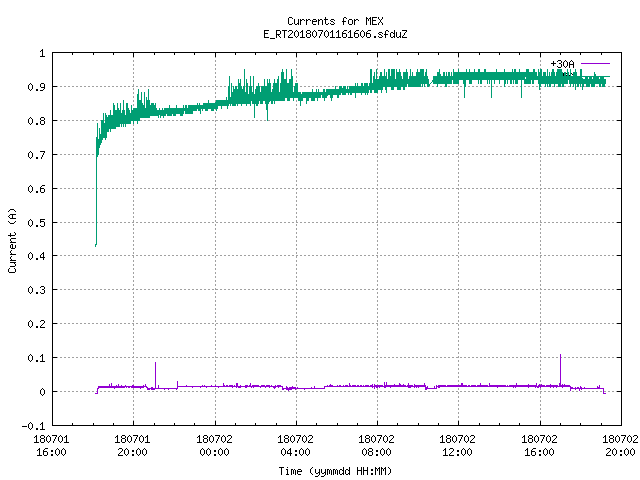Click the y-axis tick label -0.1
640x480 pixels.
point(33,426)
